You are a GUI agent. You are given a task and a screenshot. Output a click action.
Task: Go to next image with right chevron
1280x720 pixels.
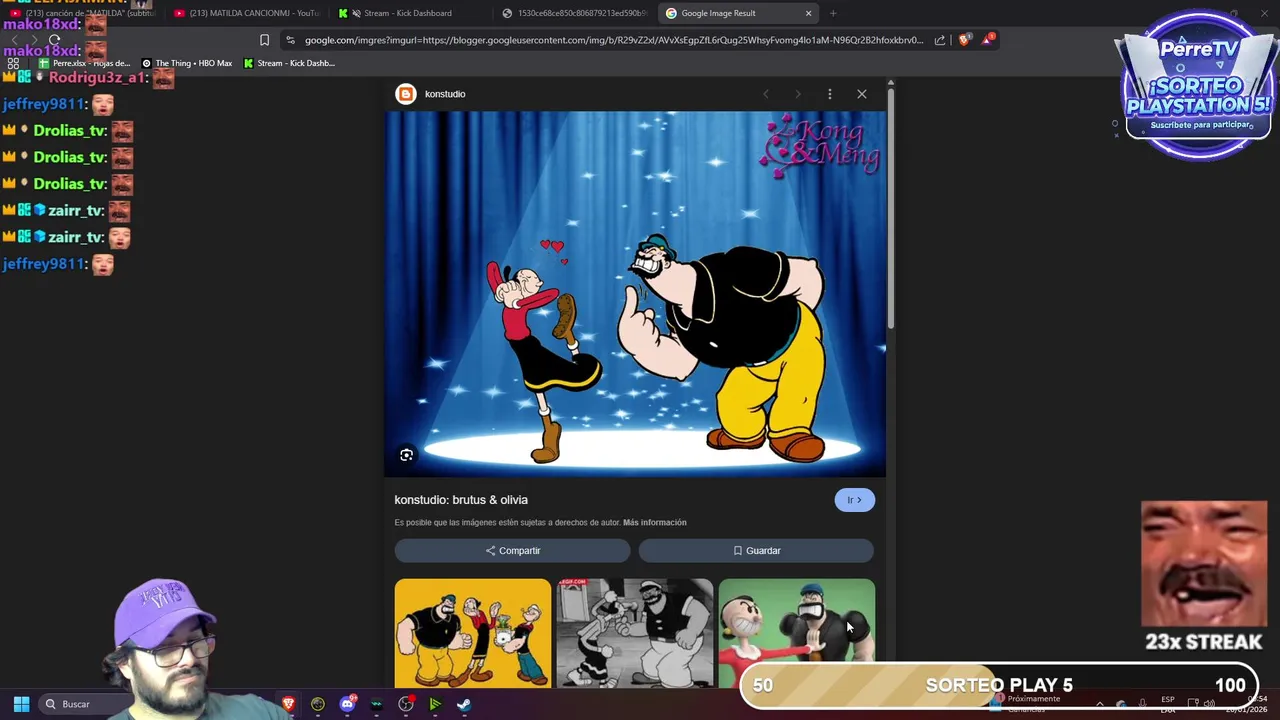[797, 94]
